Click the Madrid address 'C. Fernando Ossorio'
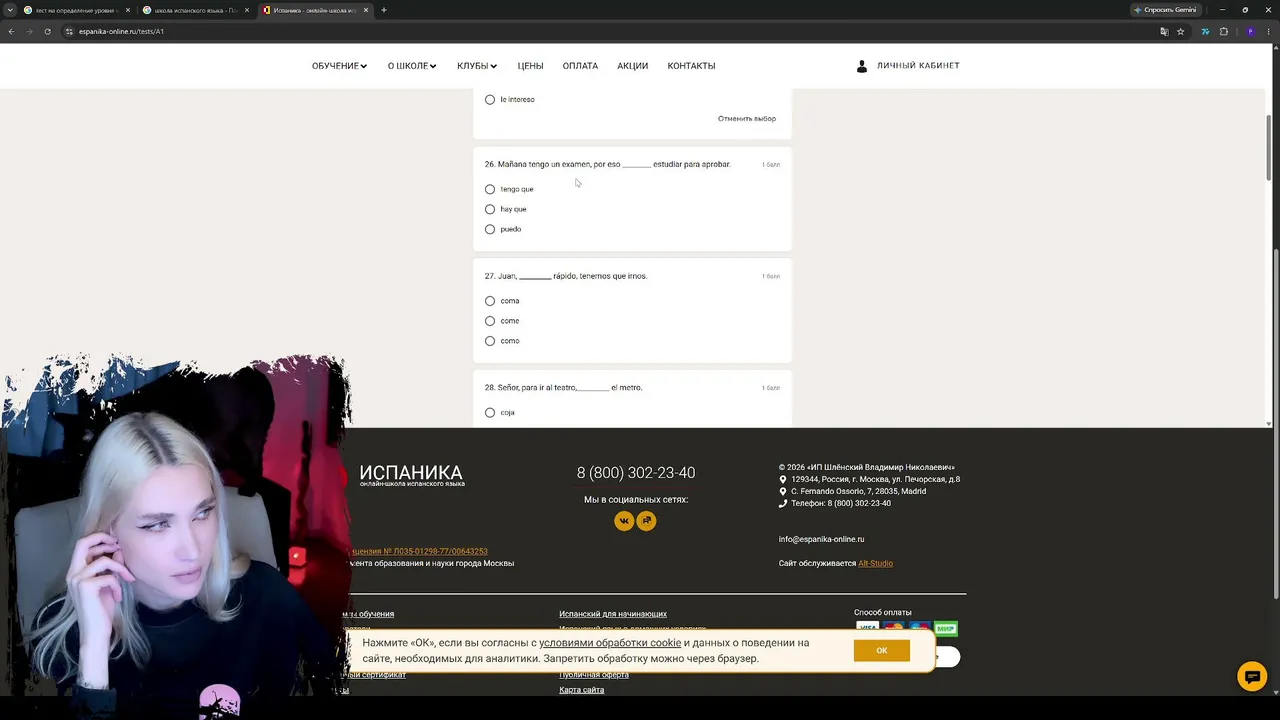The height and width of the screenshot is (720, 1280). click(858, 491)
